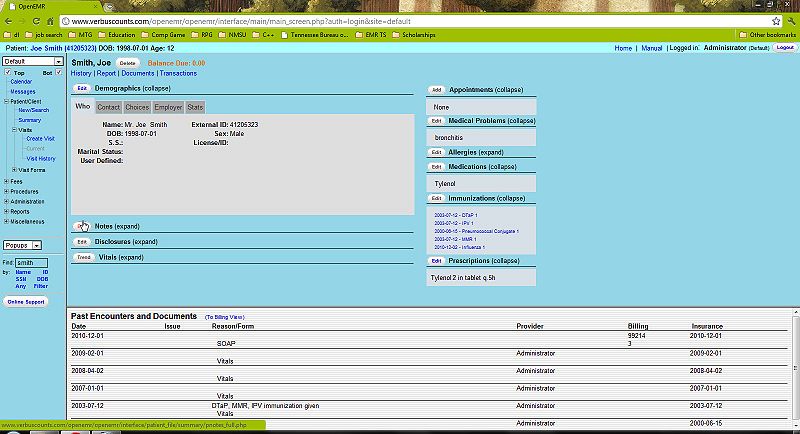Expand the Miscellaneous tree node

coord(6,221)
